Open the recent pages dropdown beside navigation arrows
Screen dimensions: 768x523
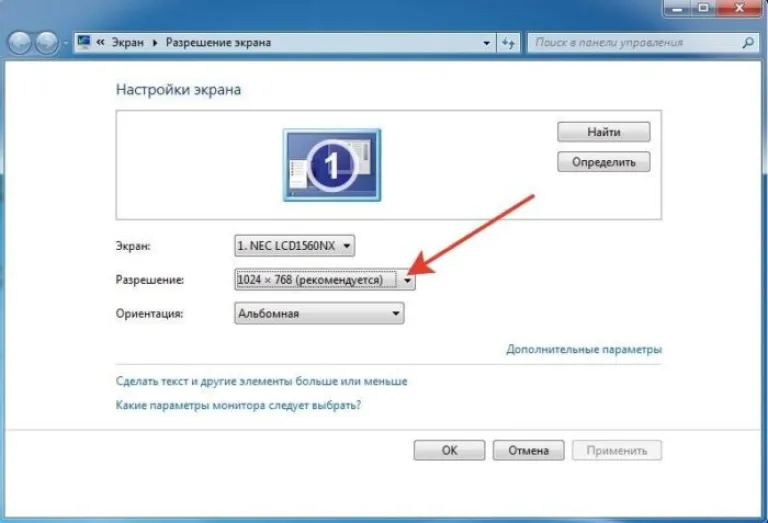(x=65, y=44)
